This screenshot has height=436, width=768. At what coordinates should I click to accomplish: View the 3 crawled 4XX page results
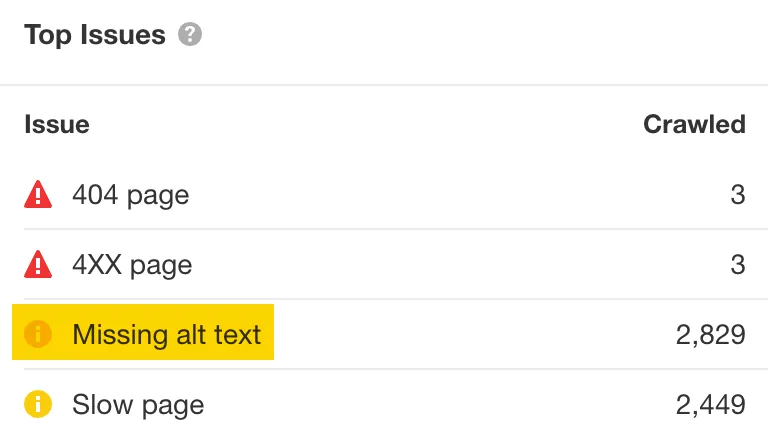(x=738, y=265)
